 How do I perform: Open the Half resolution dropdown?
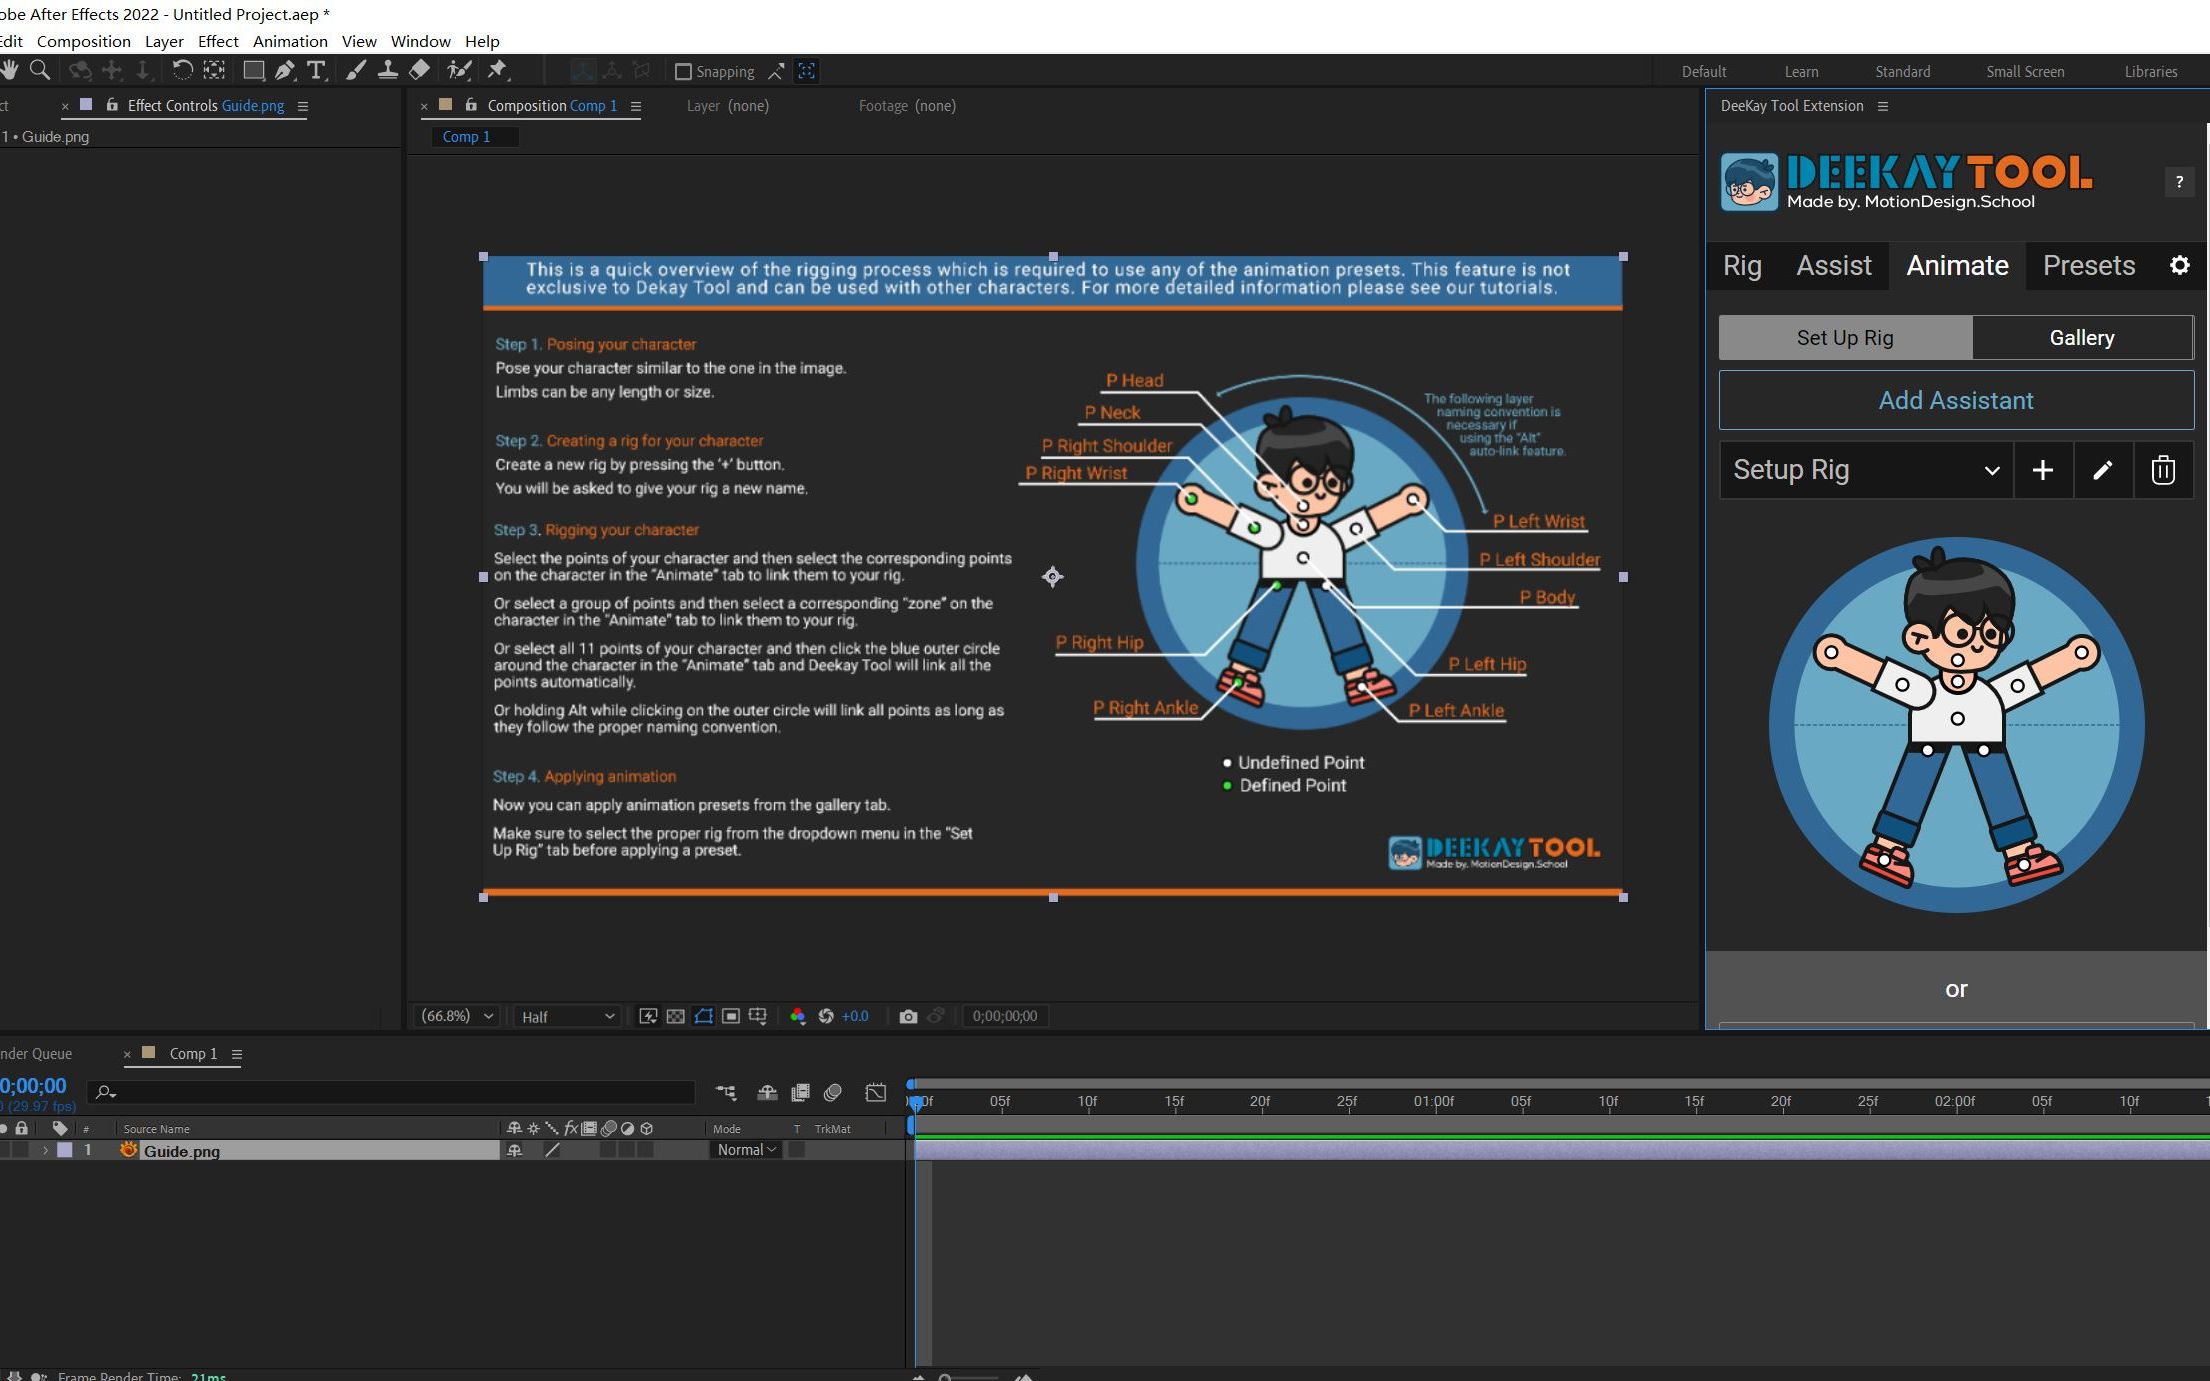[566, 1016]
